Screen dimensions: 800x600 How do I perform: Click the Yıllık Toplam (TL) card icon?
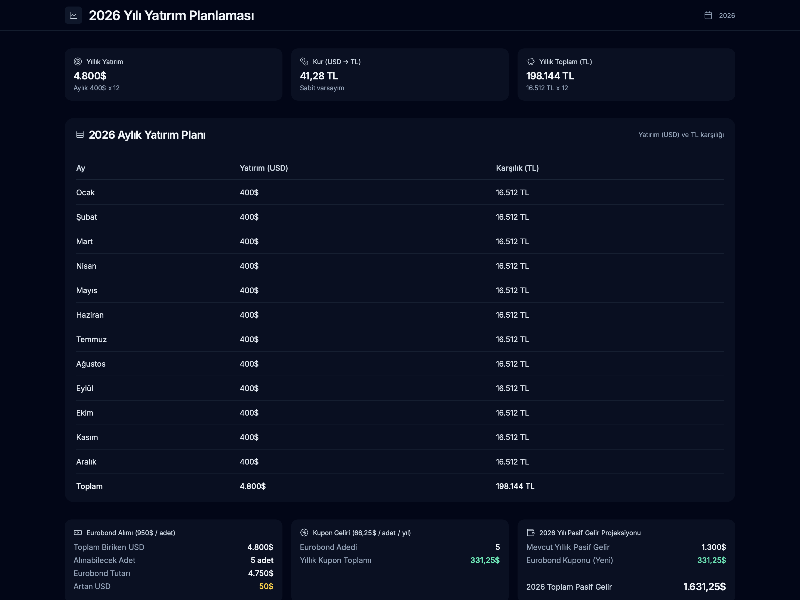click(531, 62)
